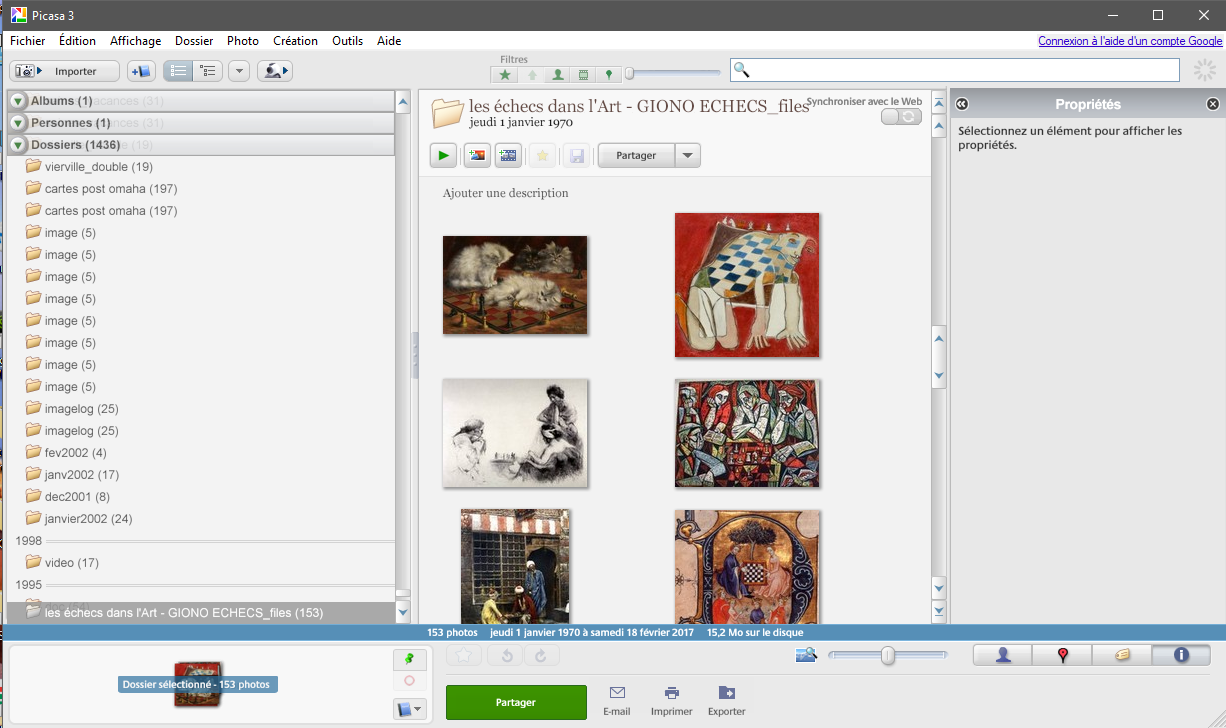Toggle the faces filter
This screenshot has height=728, width=1226.
(557, 75)
